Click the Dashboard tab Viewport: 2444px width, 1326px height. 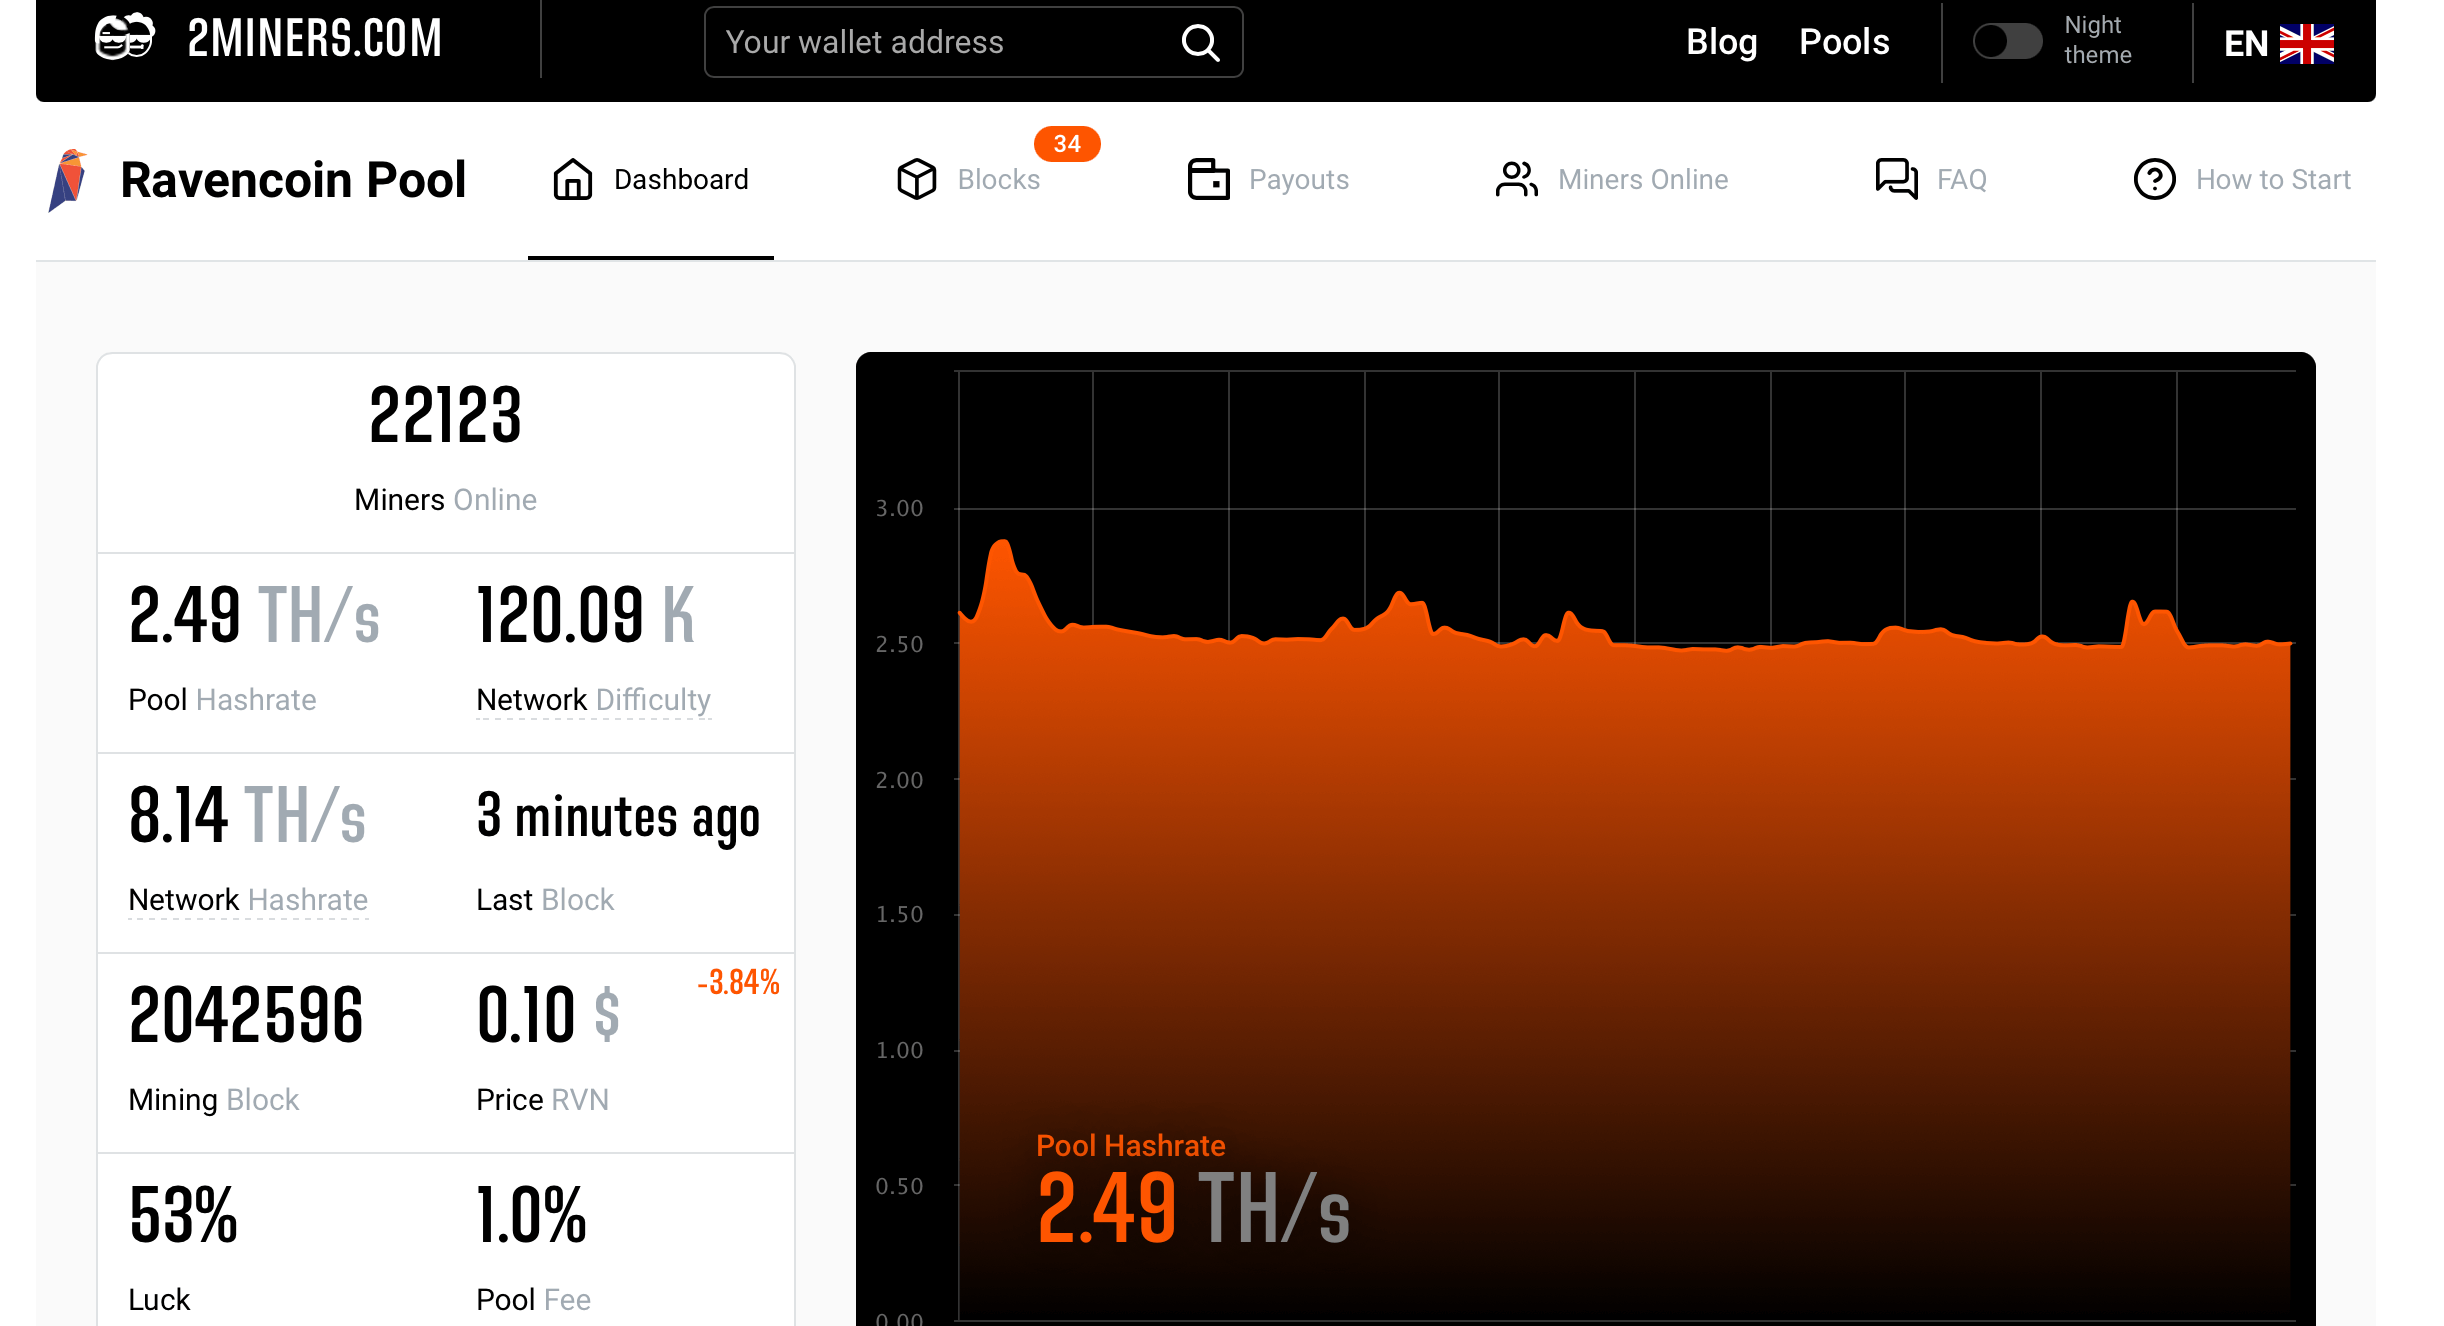click(650, 178)
